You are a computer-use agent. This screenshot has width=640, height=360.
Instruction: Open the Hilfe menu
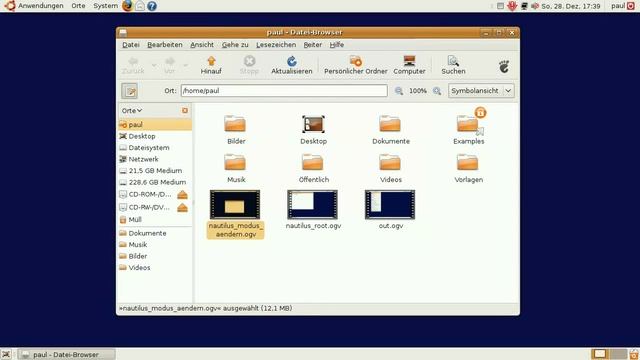click(x=337, y=45)
